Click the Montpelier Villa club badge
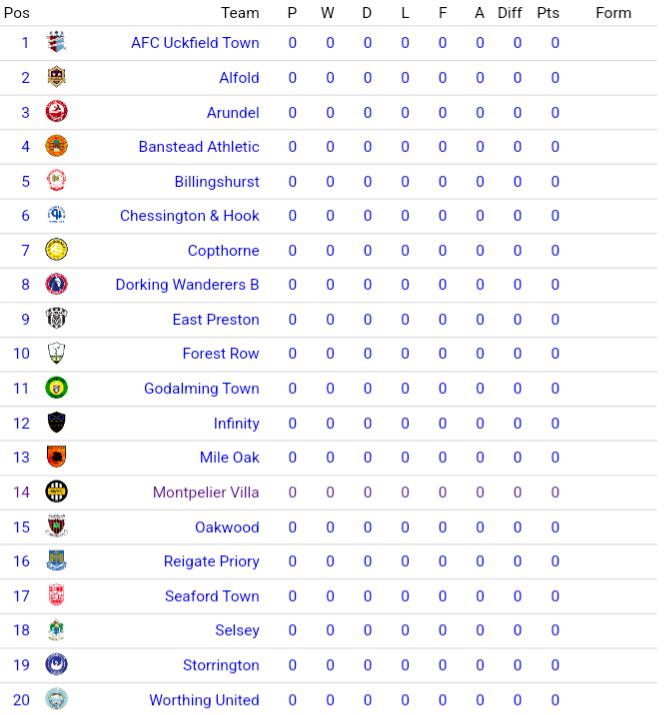 57,492
